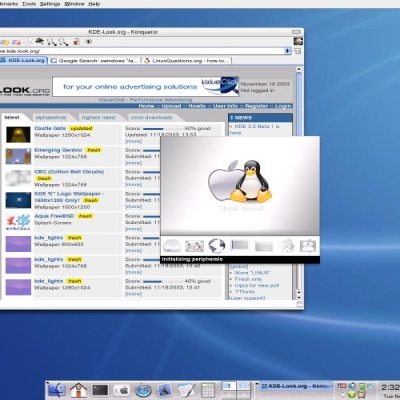Activate the KDE-Look.org - Konqueror taskbar entry
This screenshot has width=400, height=400.
pos(296,386)
